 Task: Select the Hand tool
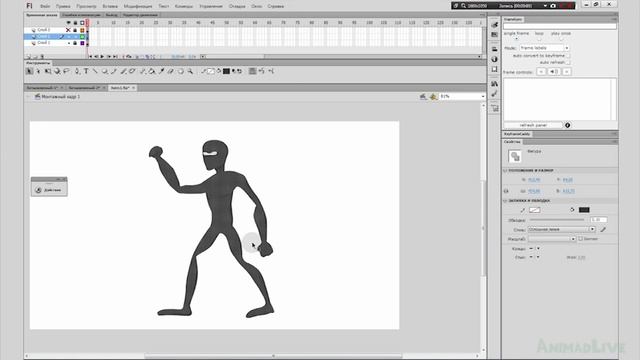coord(181,71)
